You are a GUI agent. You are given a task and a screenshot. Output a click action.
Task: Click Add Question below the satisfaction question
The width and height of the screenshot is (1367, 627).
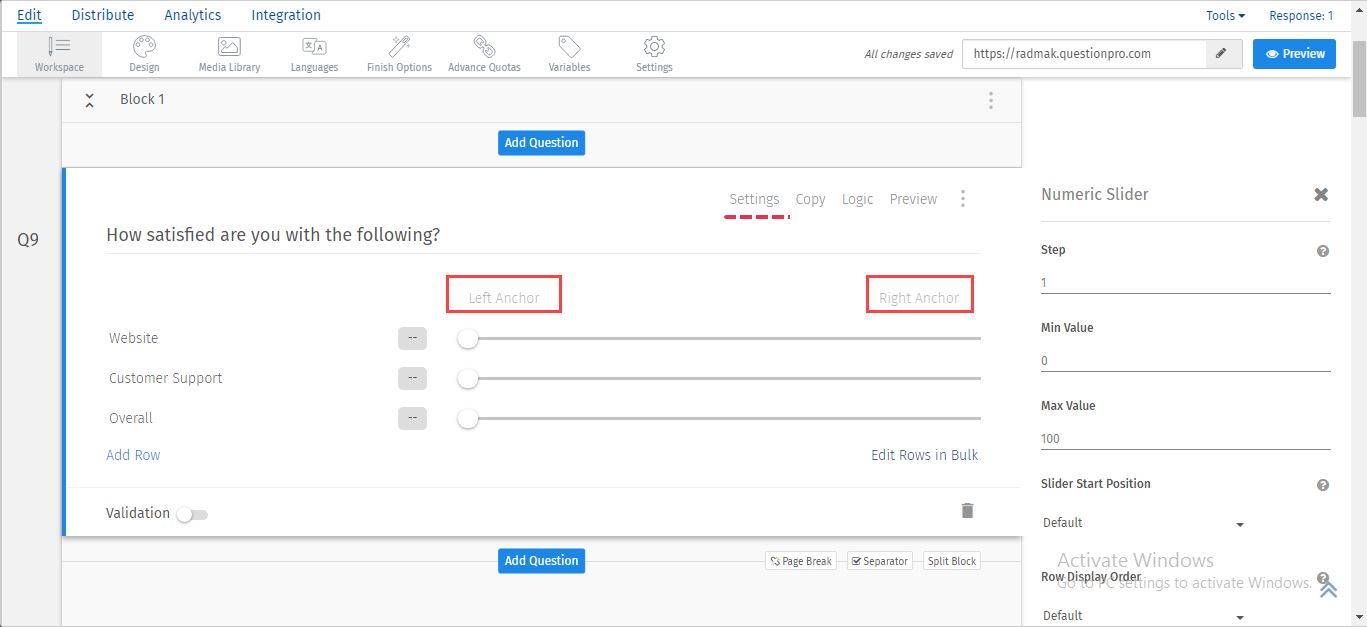[x=541, y=561]
